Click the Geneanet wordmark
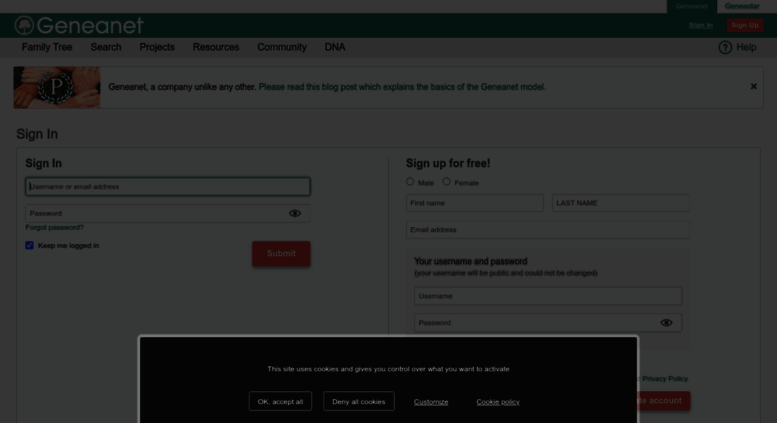The height and width of the screenshot is (423, 777). 90,25
